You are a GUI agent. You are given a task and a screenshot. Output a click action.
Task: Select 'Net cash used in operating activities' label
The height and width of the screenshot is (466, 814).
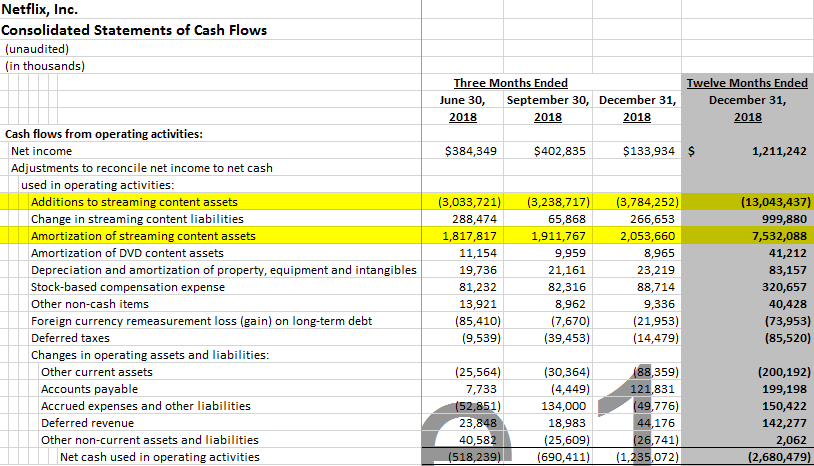click(160, 457)
